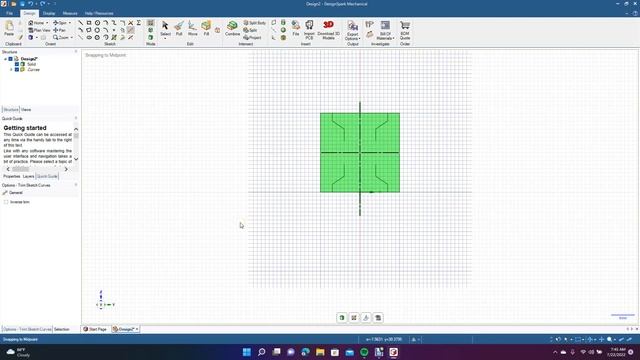Select the Solid item in Structure tree
This screenshot has width=640, height=360.
(x=31, y=64)
